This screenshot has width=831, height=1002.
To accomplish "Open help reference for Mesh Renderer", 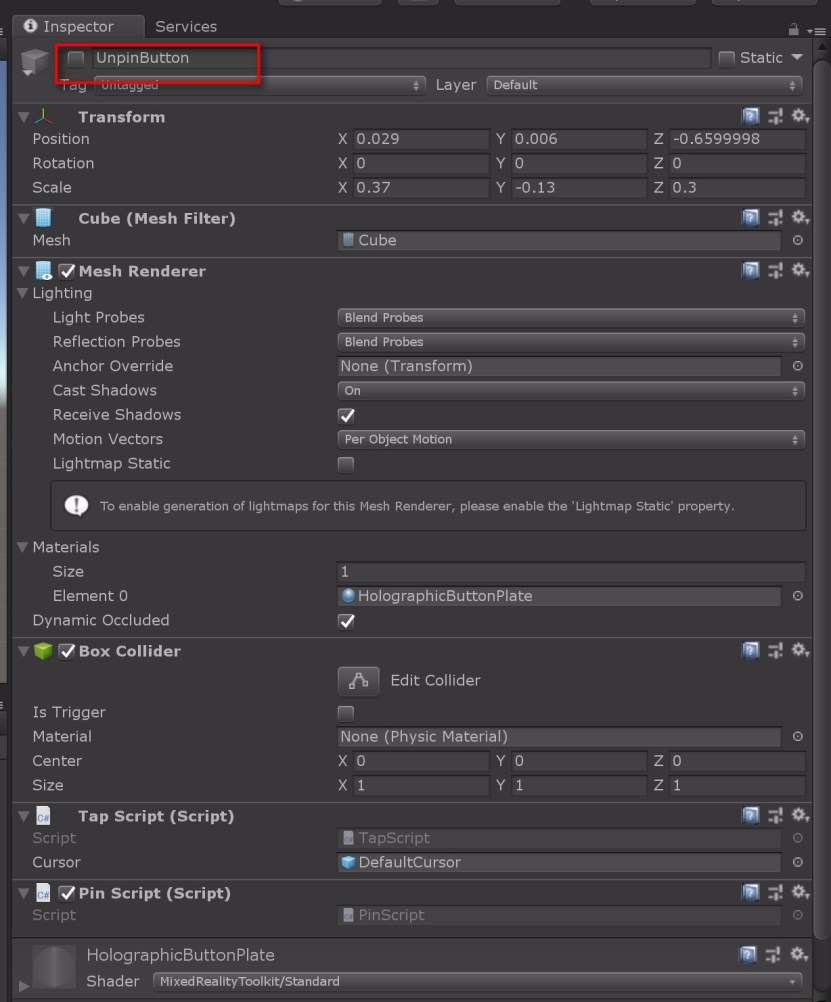I will 750,270.
